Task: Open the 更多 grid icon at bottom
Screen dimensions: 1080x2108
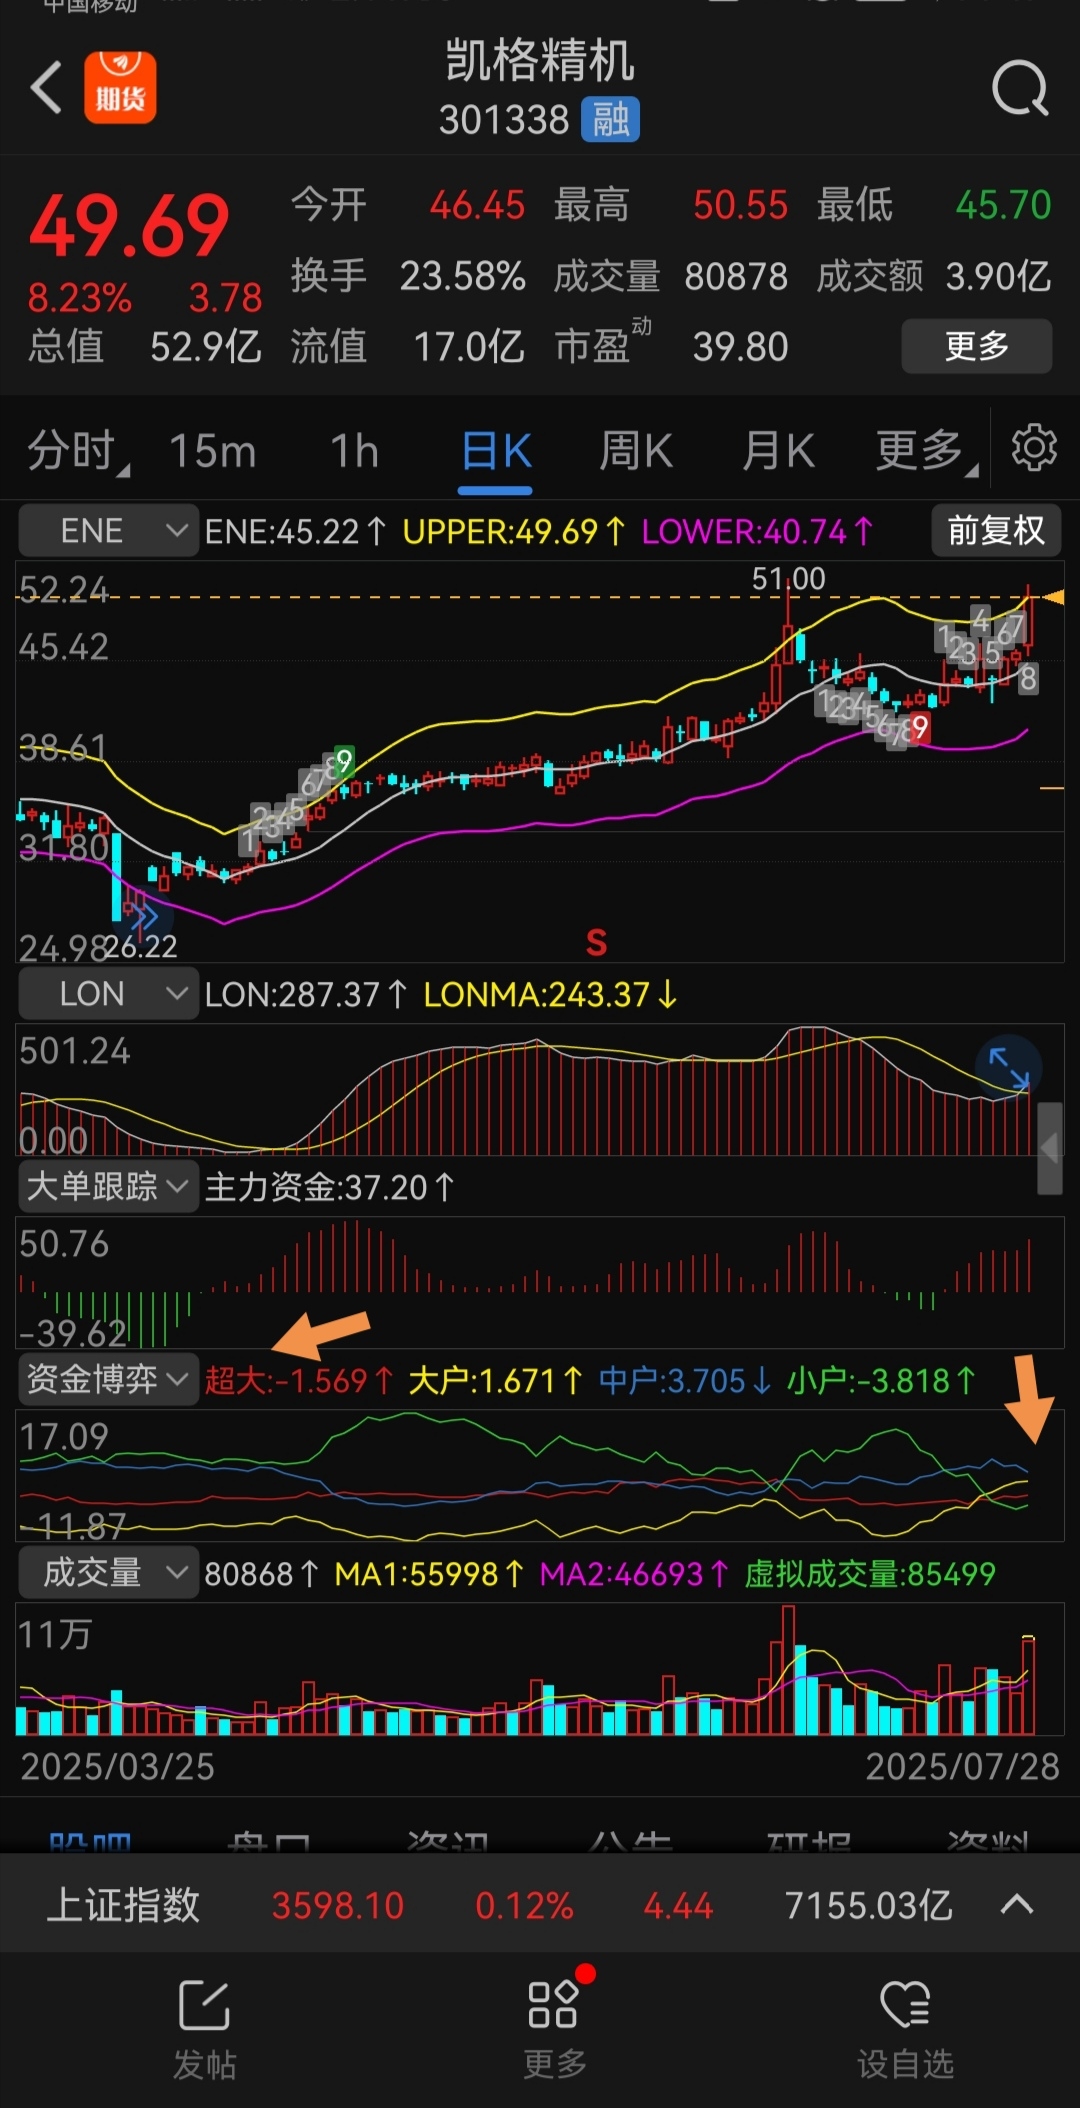Action: (555, 2028)
